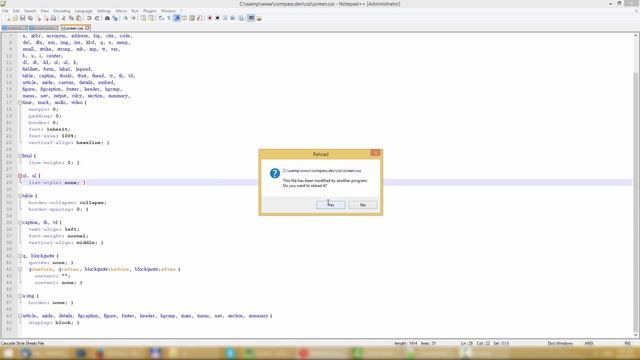Click the Close file toolbar icon
The width and height of the screenshot is (640, 360).
[x=39, y=18]
